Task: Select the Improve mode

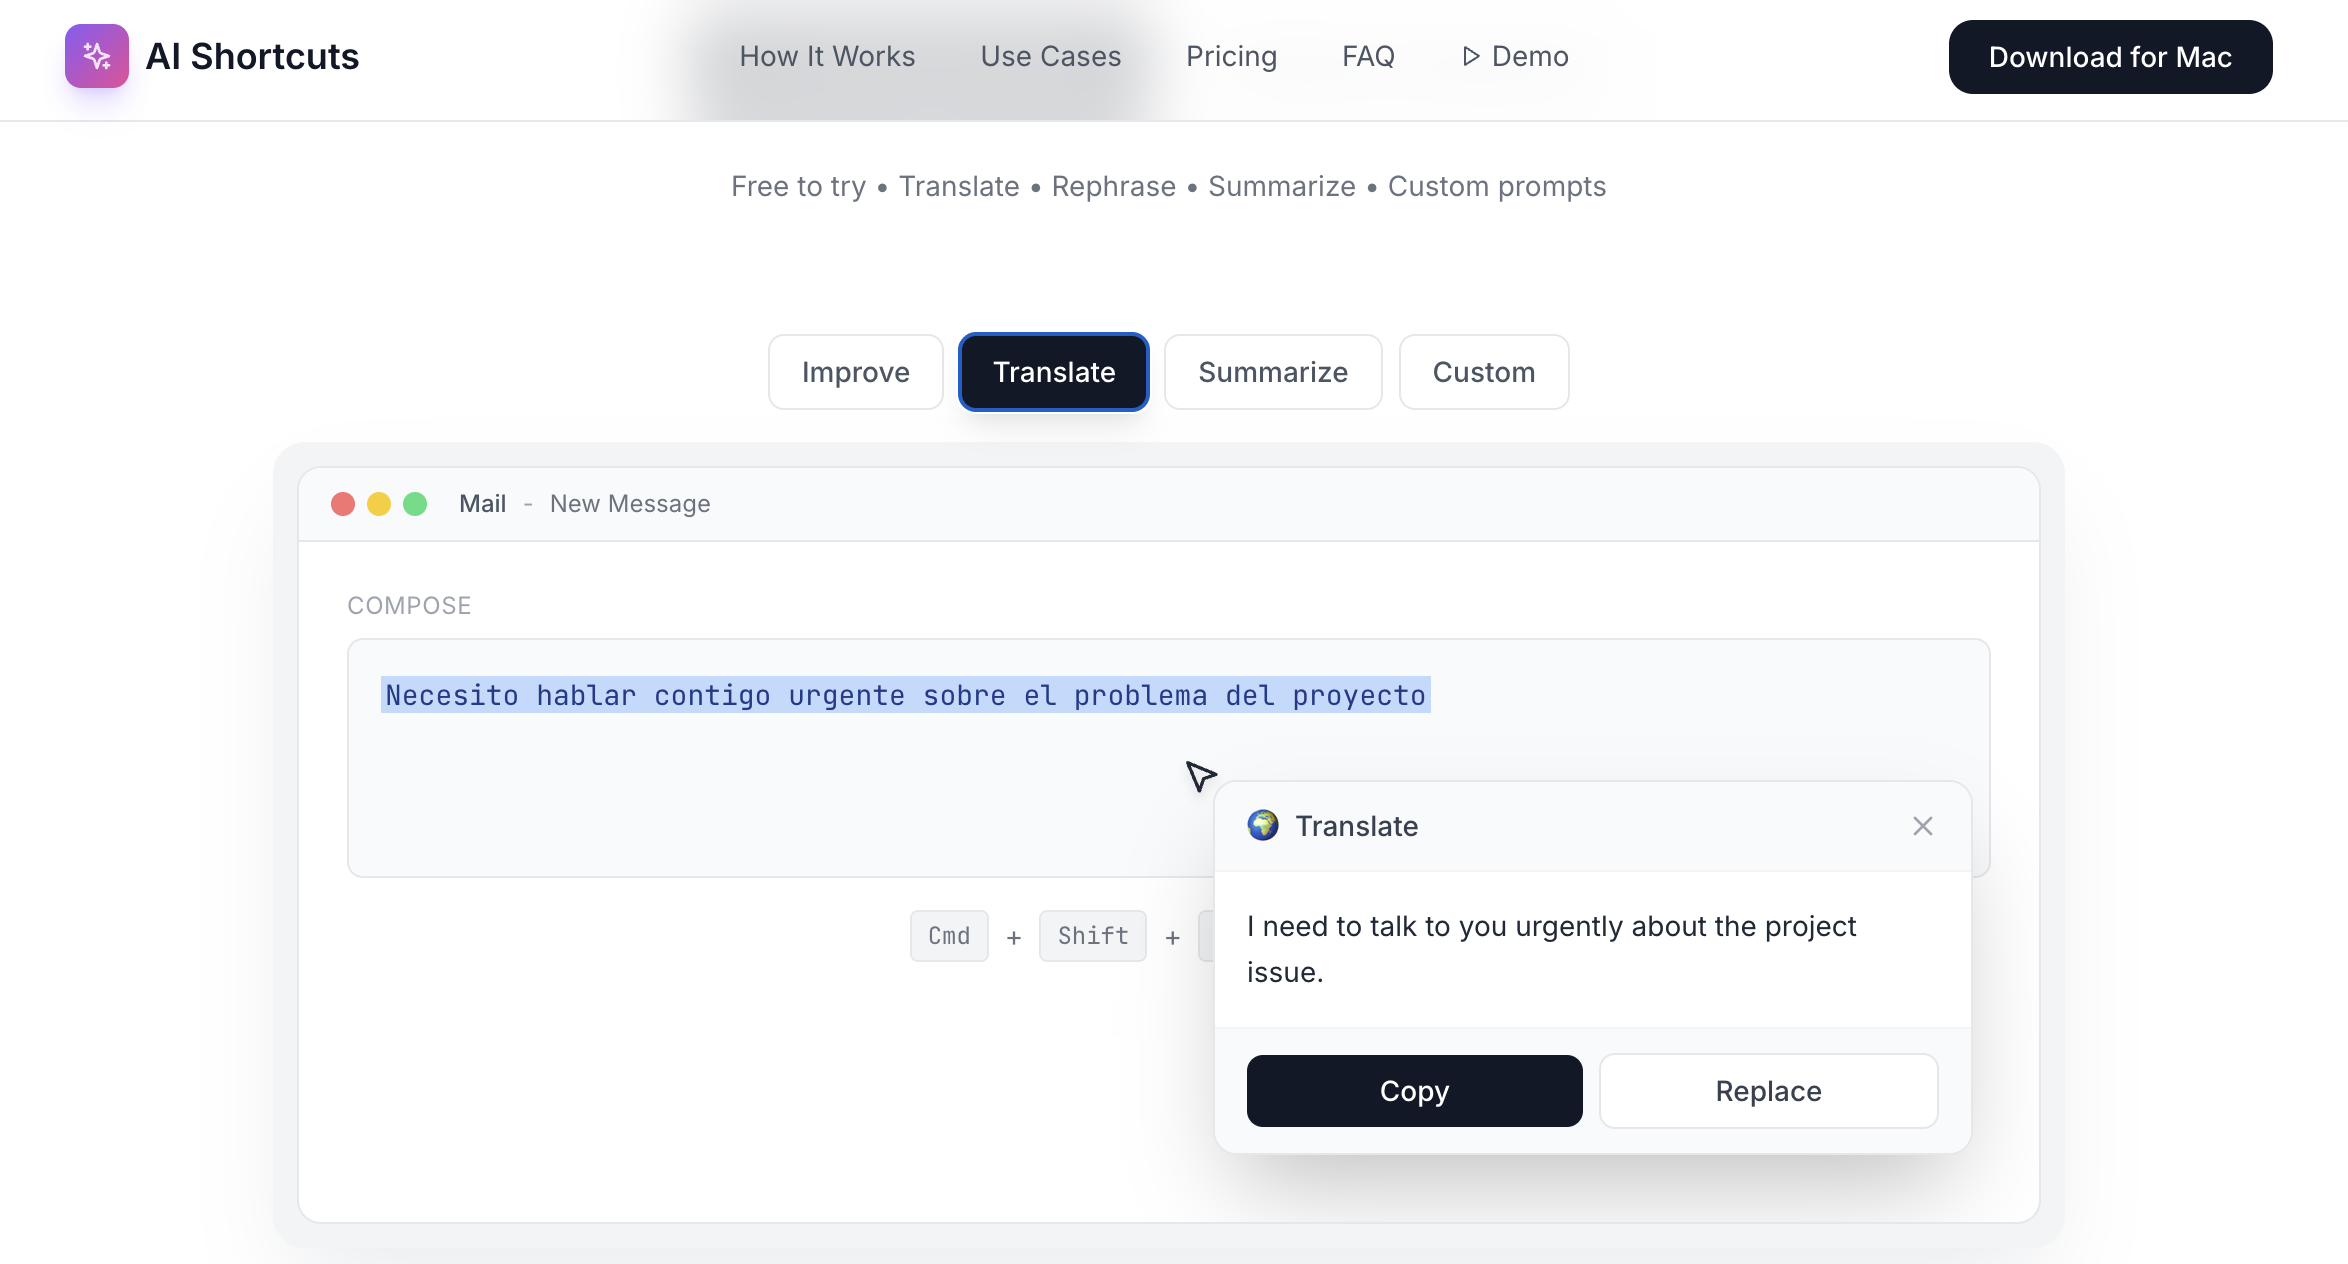Action: 855,372
